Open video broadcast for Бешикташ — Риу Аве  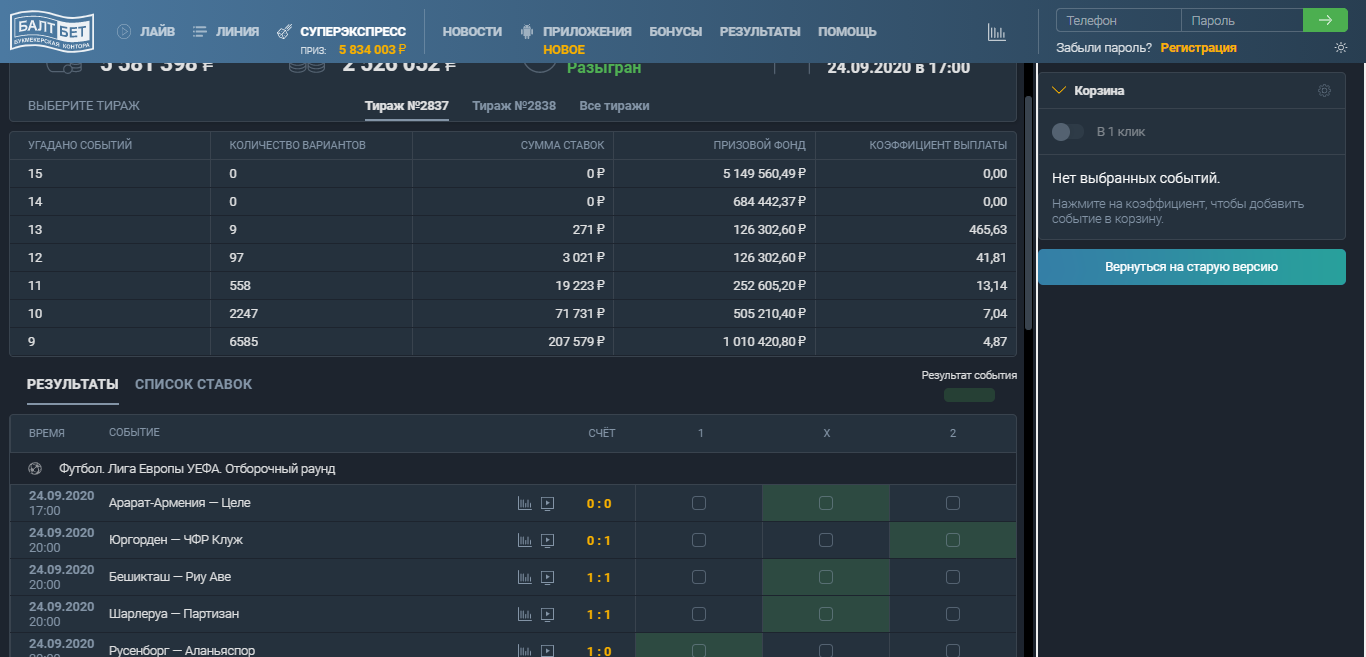pos(547,577)
